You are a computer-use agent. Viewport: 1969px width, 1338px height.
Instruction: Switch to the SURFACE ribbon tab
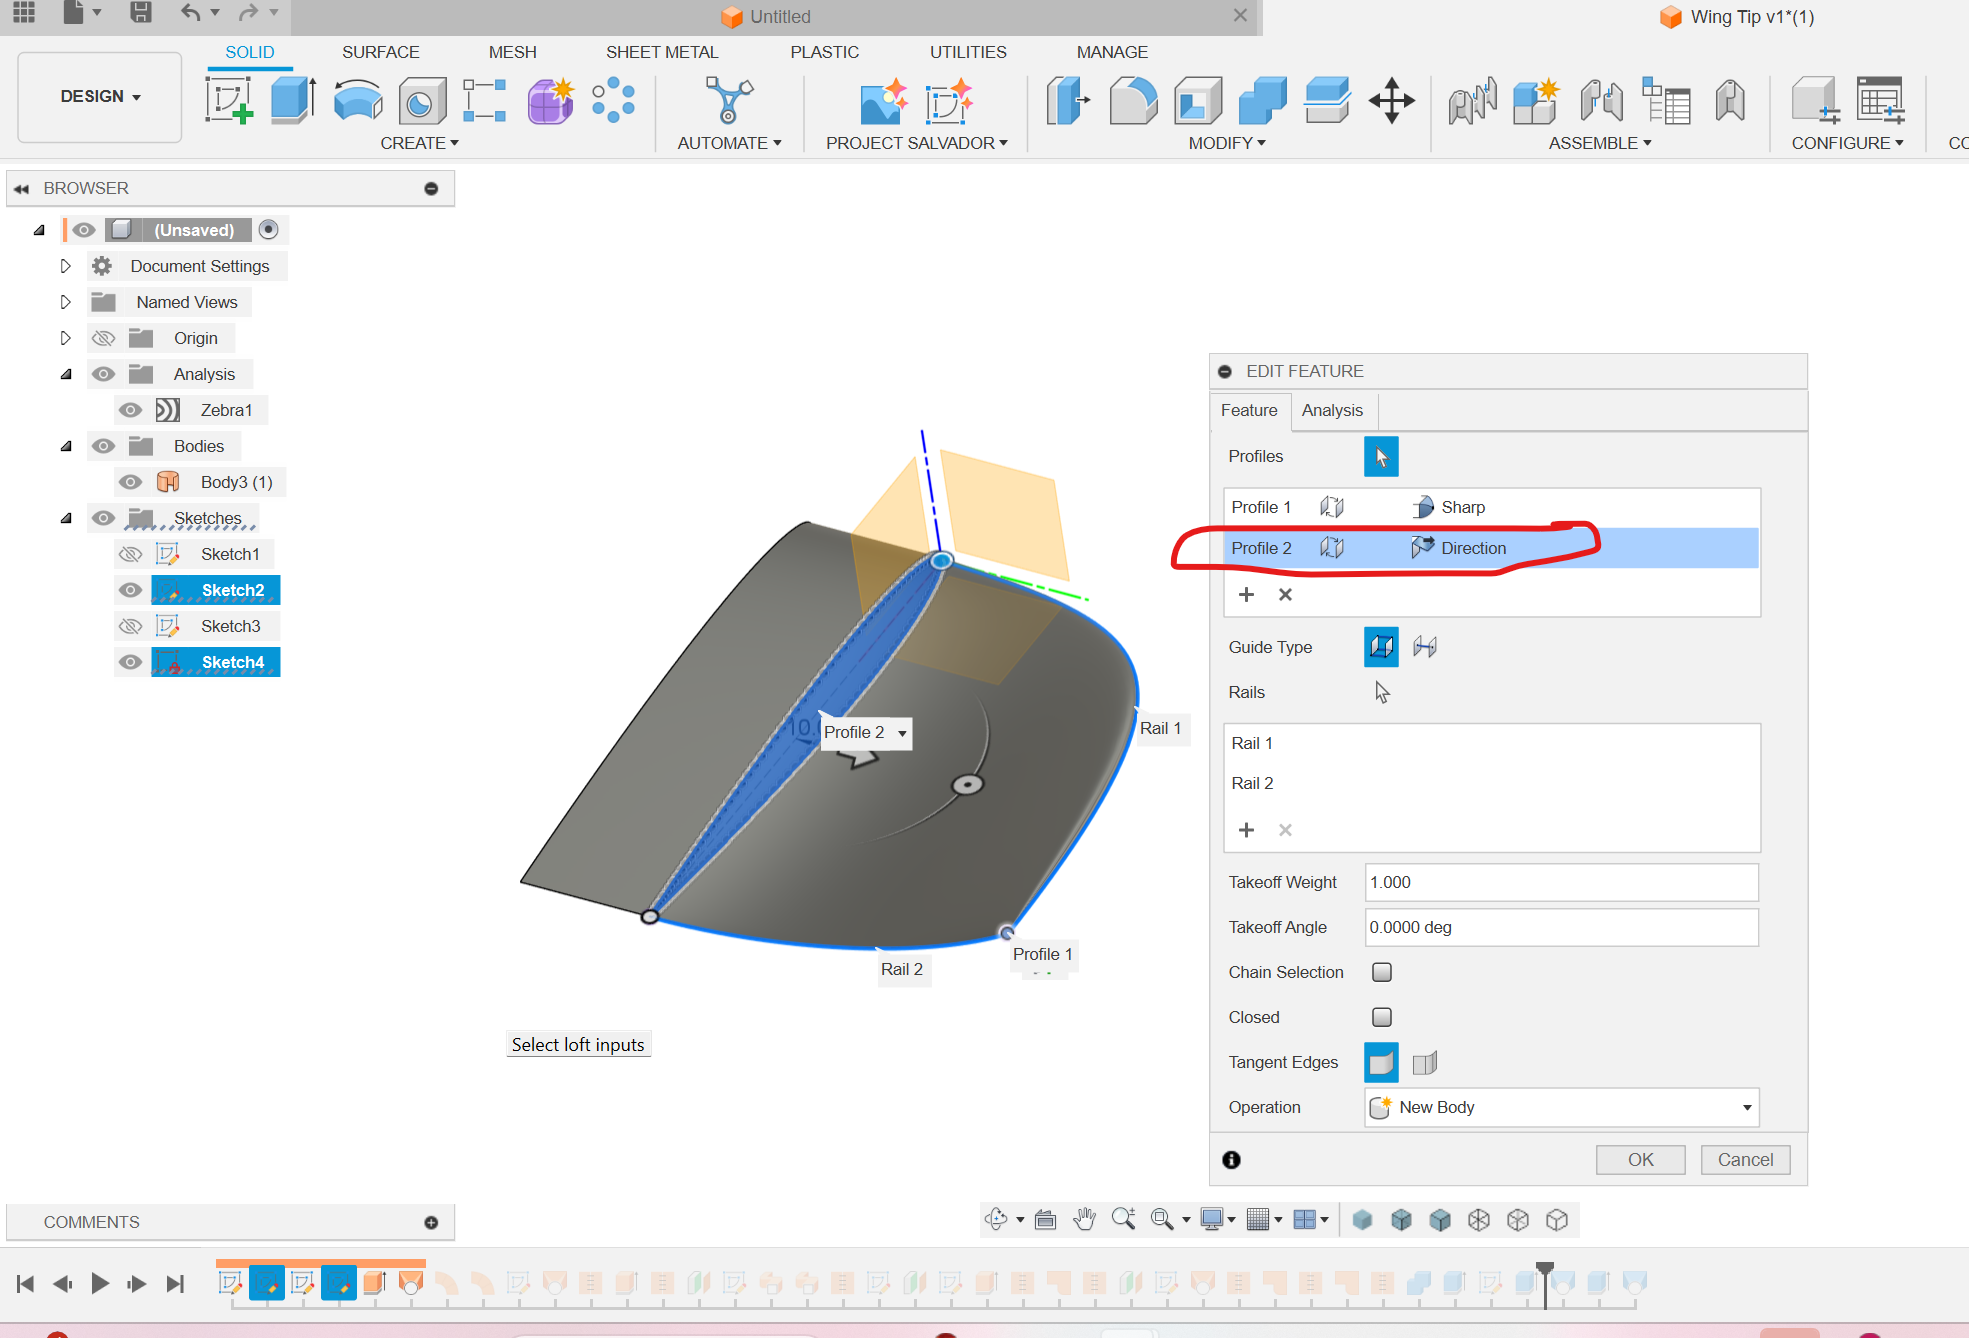tap(380, 51)
